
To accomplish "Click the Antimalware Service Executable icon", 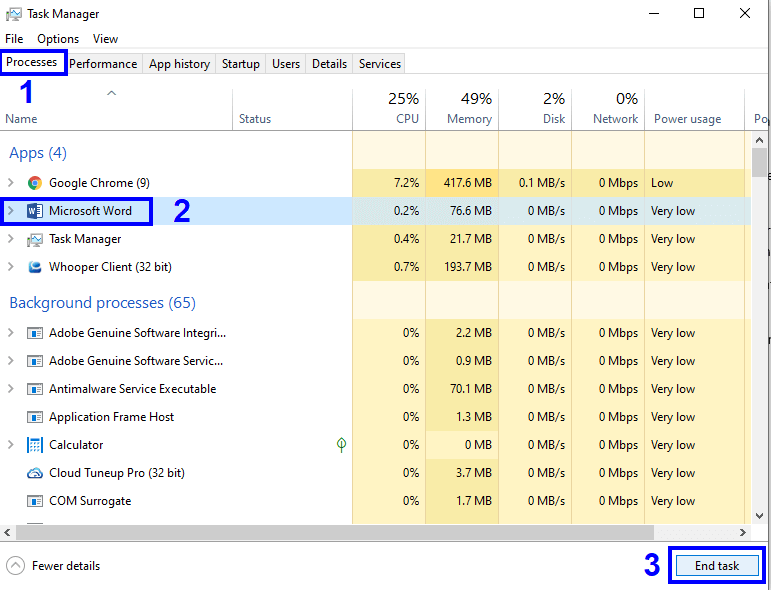I will (34, 389).
